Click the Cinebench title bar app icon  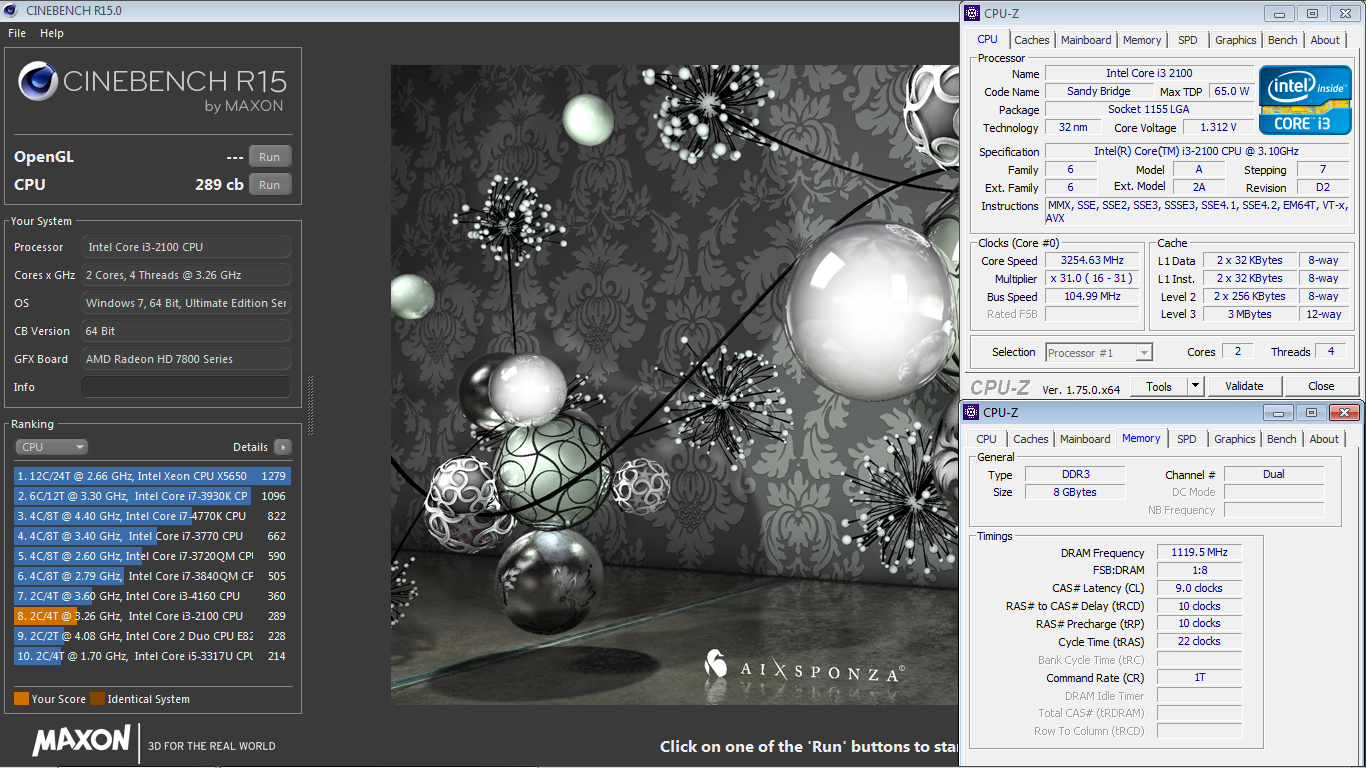click(x=12, y=10)
